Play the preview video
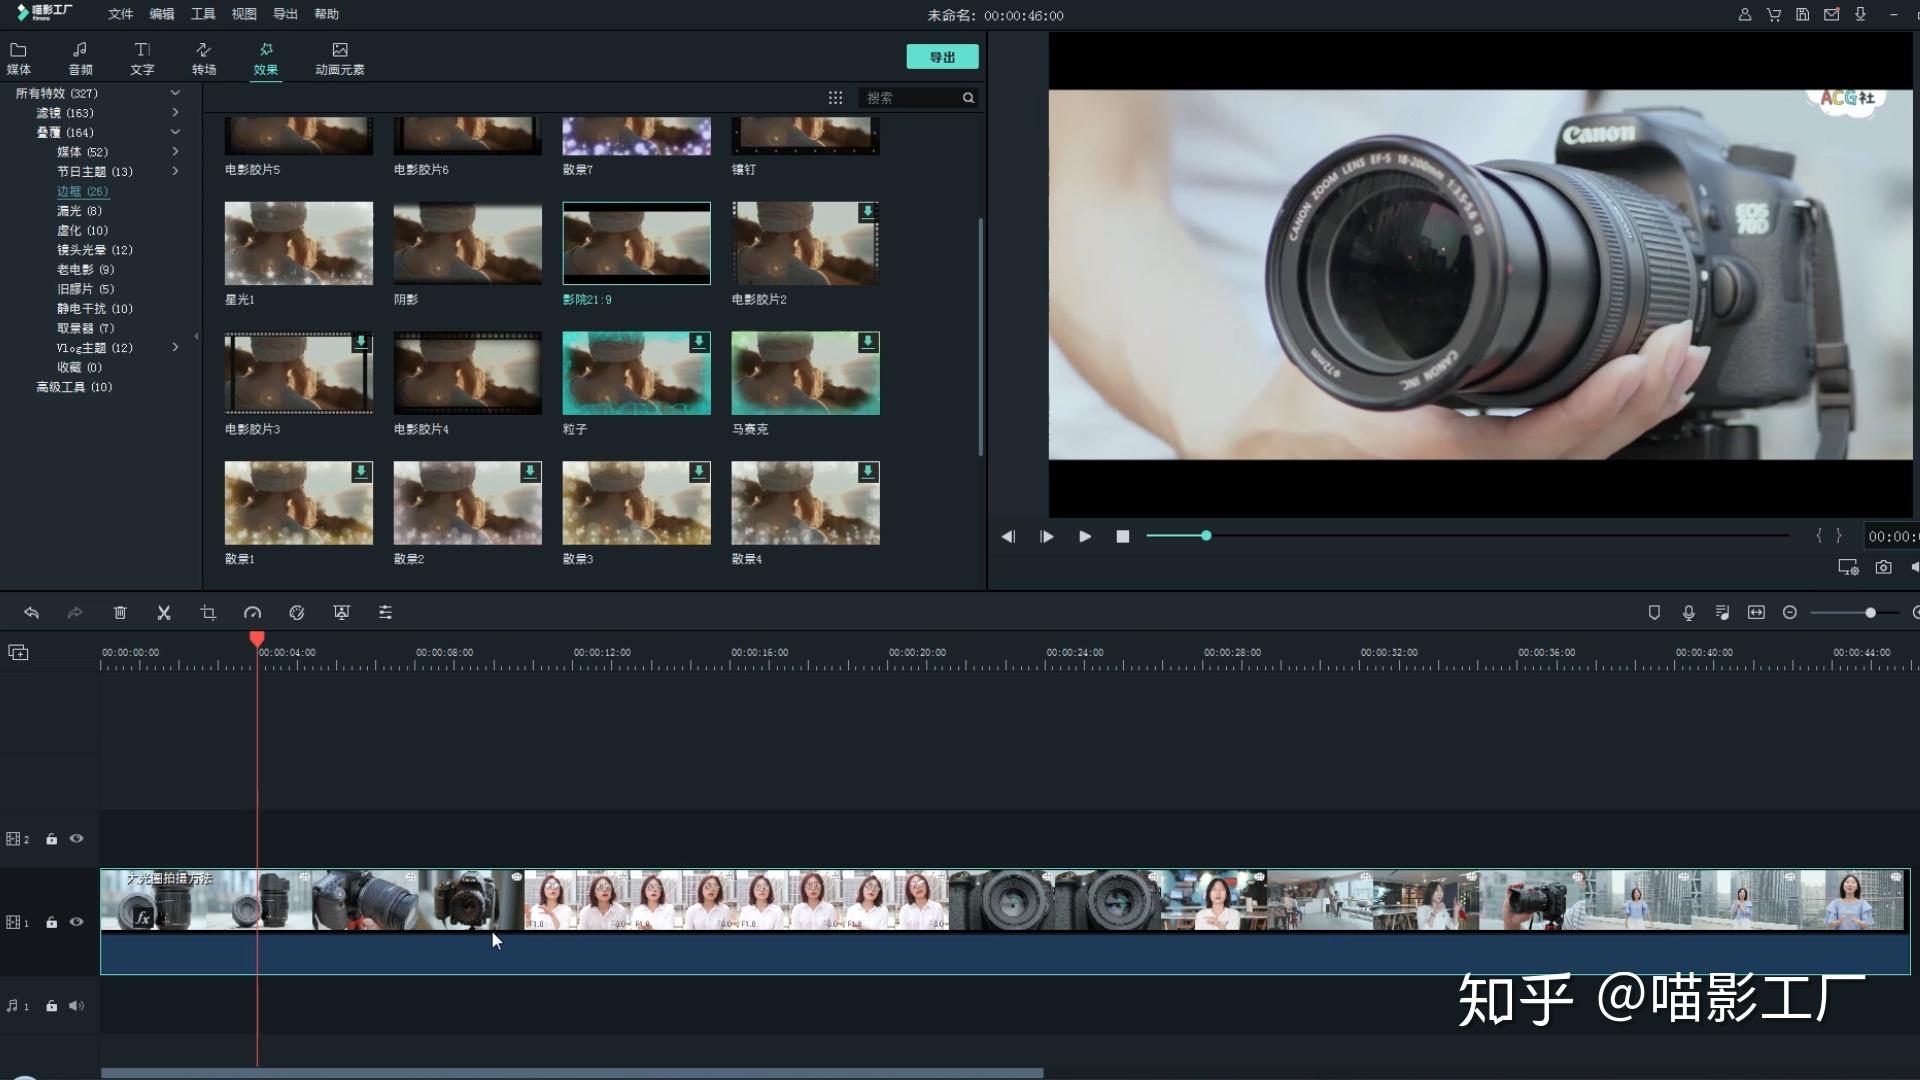1920x1080 pixels. [x=1085, y=537]
